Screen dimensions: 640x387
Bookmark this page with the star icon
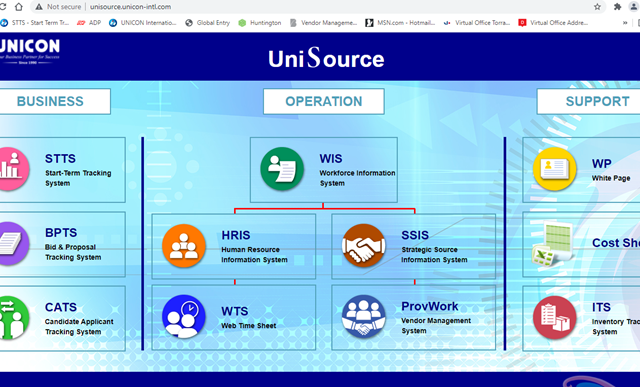tap(597, 7)
